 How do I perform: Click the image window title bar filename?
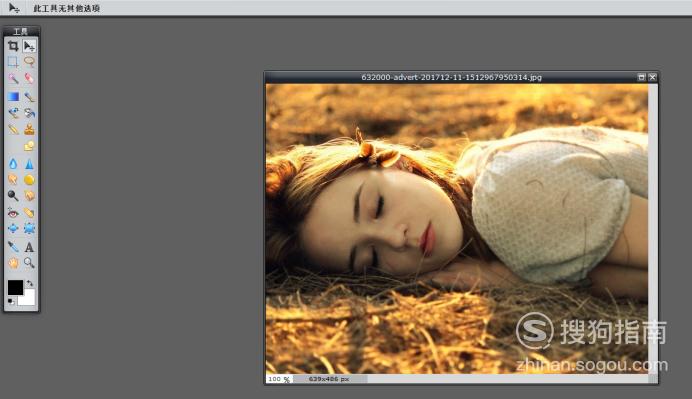[451, 77]
